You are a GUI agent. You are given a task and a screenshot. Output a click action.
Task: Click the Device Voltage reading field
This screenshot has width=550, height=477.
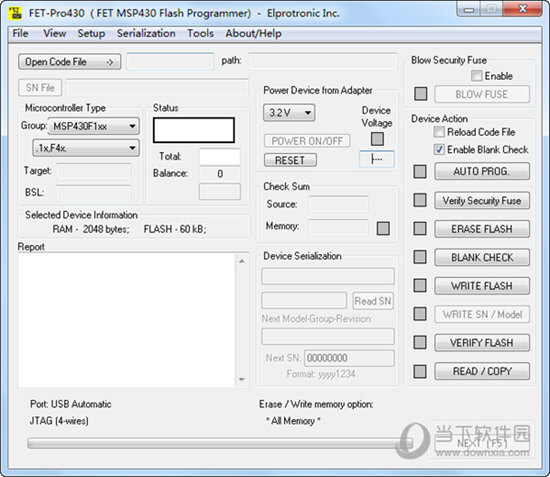(x=377, y=159)
